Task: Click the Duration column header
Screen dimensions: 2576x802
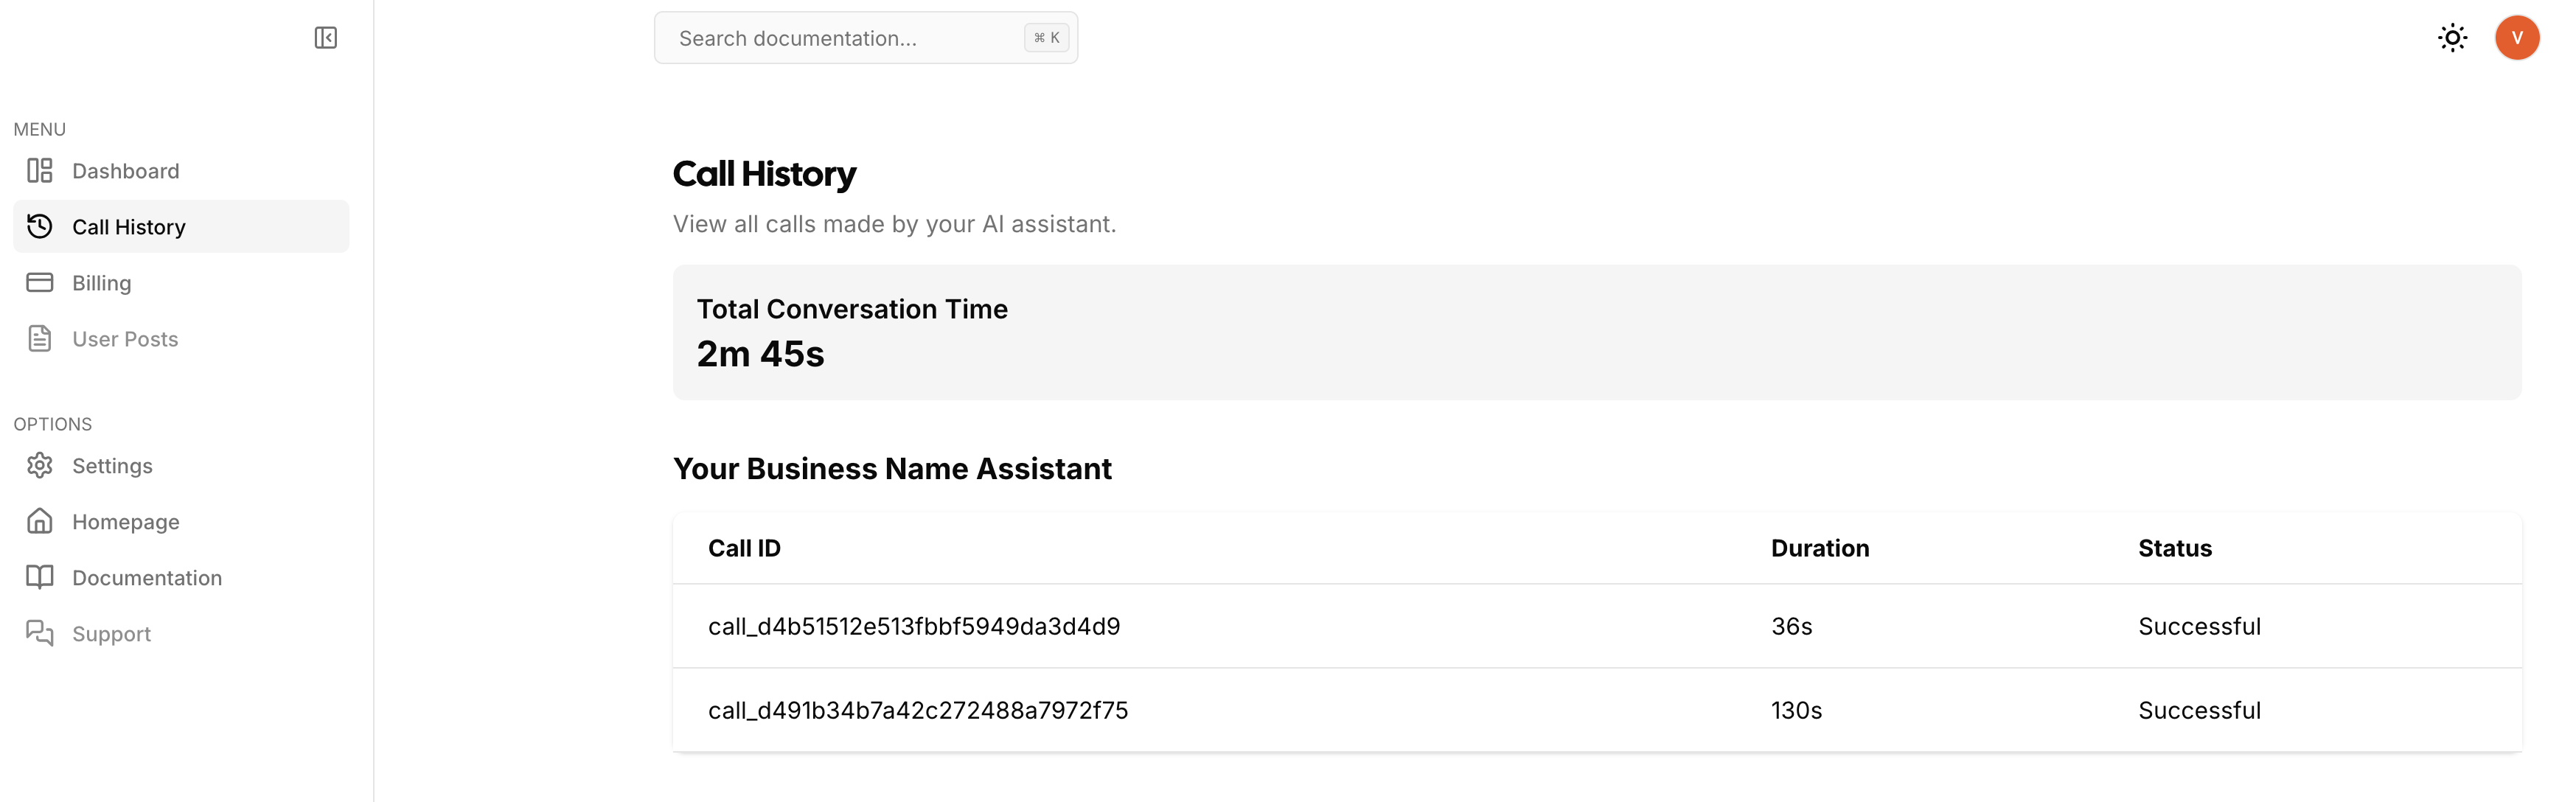Action: pyautogui.click(x=1820, y=549)
